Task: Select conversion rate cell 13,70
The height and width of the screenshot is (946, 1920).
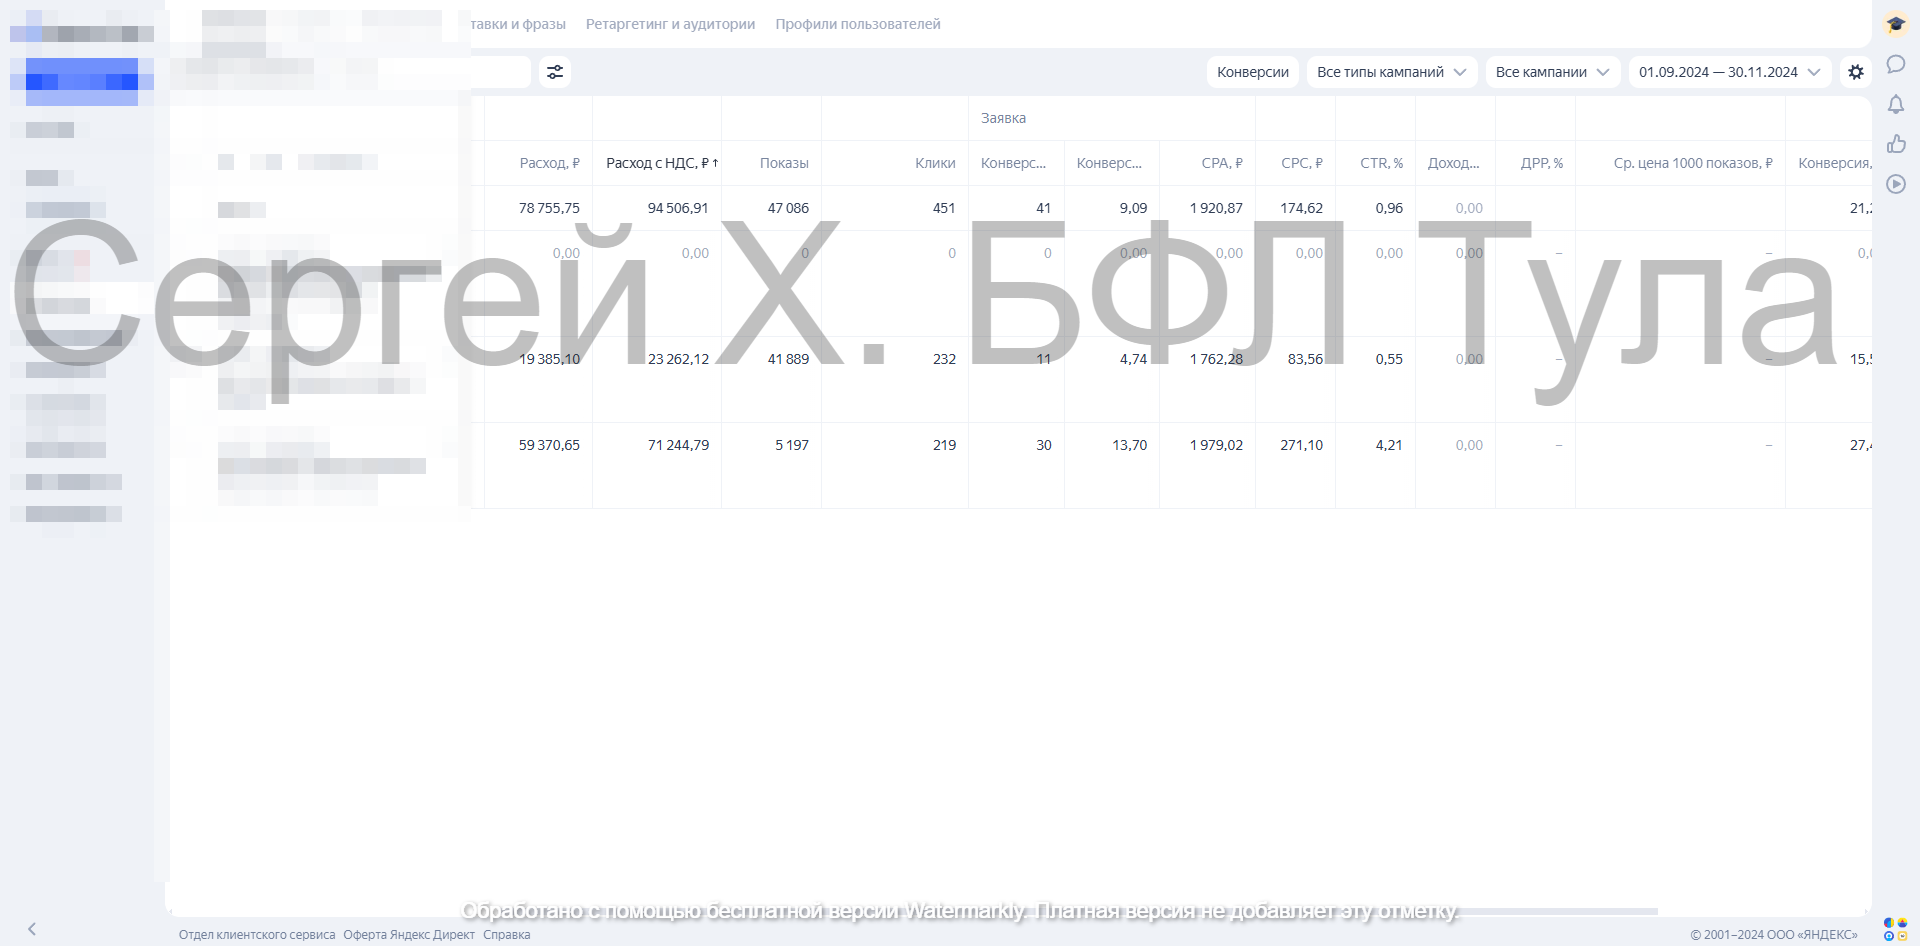Action: pyautogui.click(x=1130, y=445)
